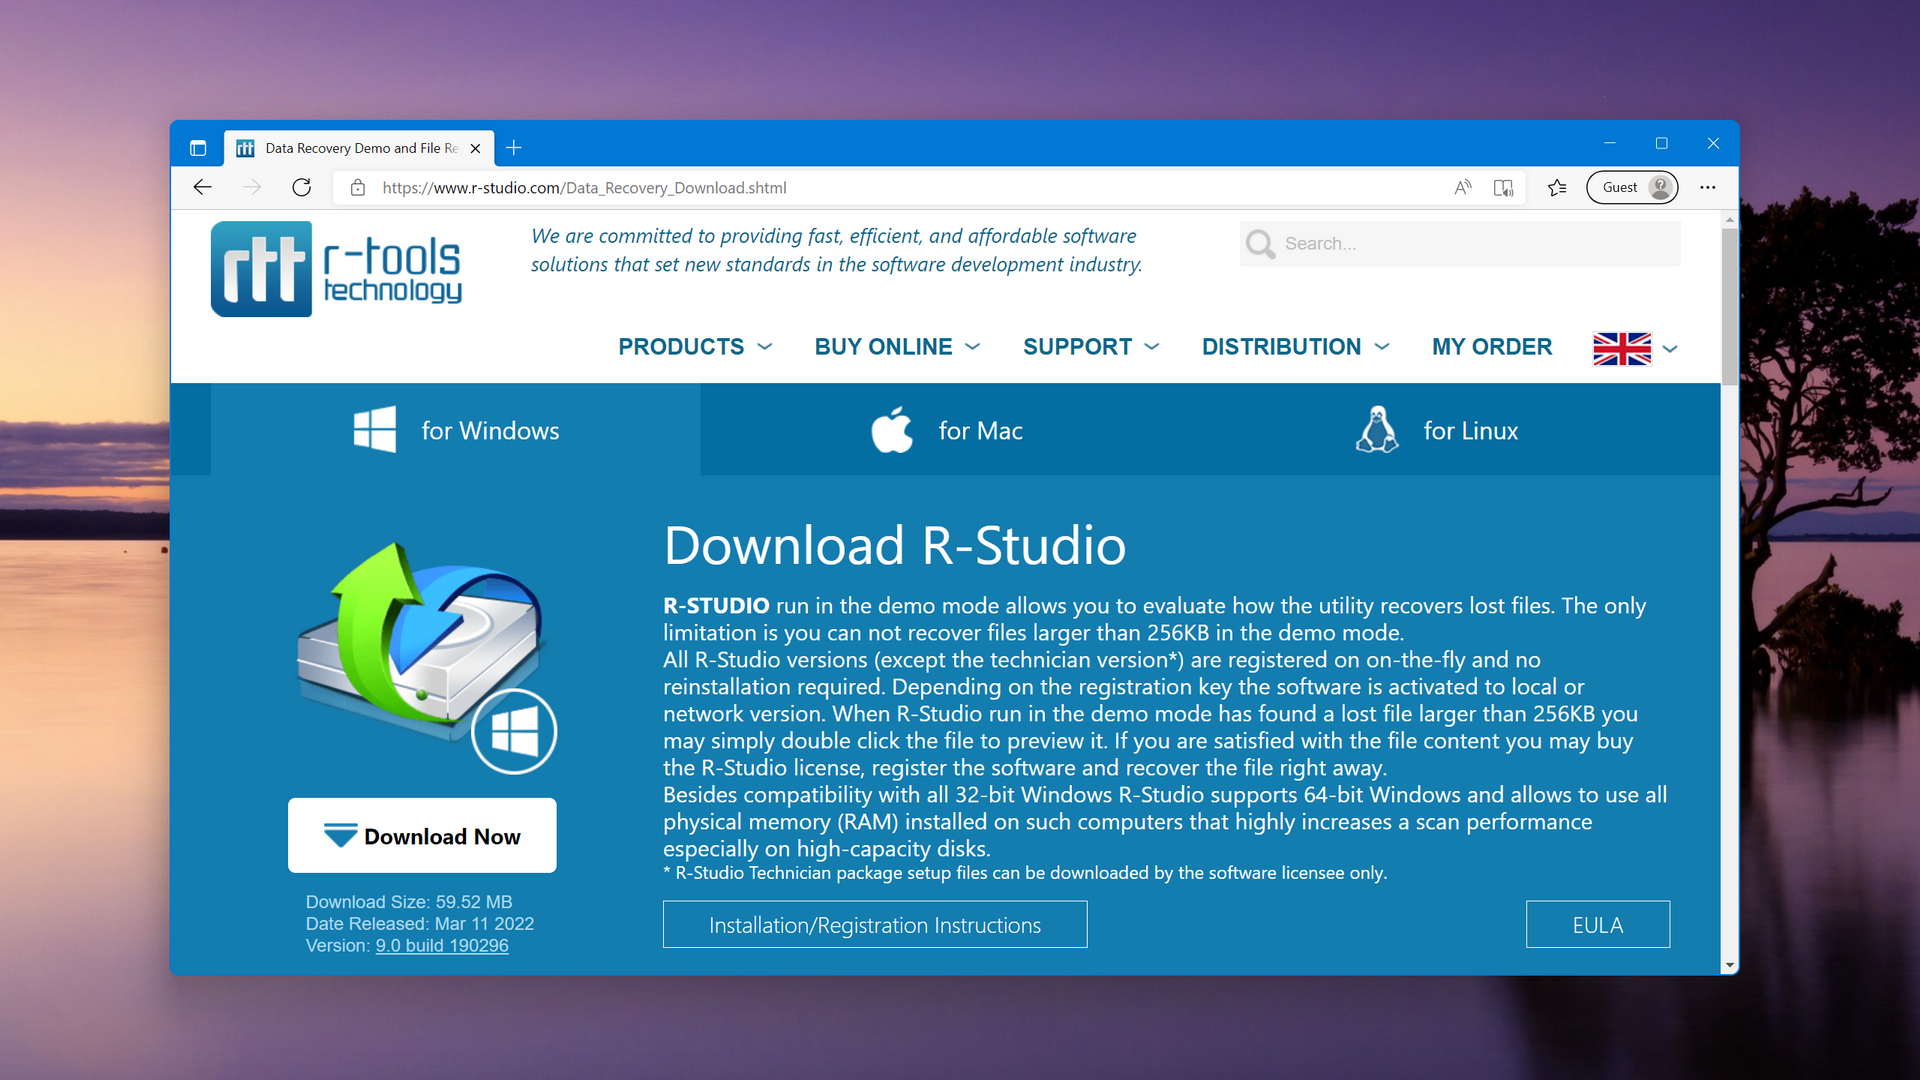The image size is (1920, 1080).
Task: Click the scrollbar down arrow
Action: pyautogui.click(x=1729, y=966)
